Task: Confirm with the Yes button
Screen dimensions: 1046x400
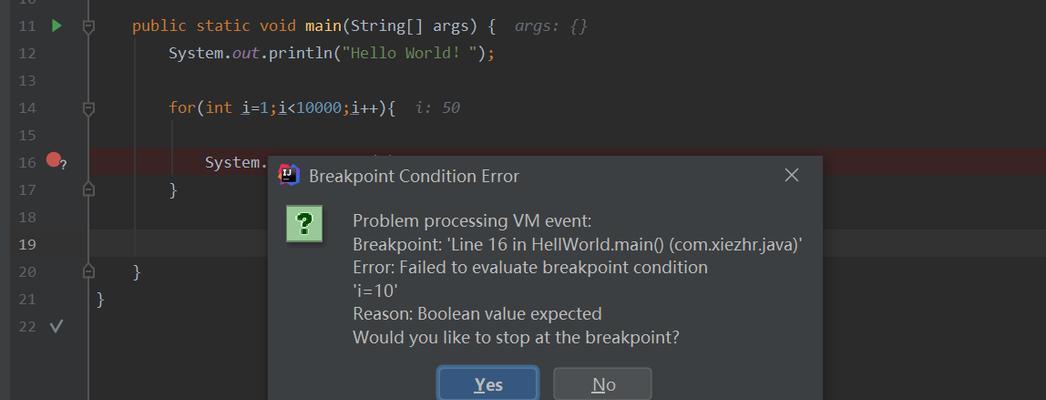Action: 488,385
